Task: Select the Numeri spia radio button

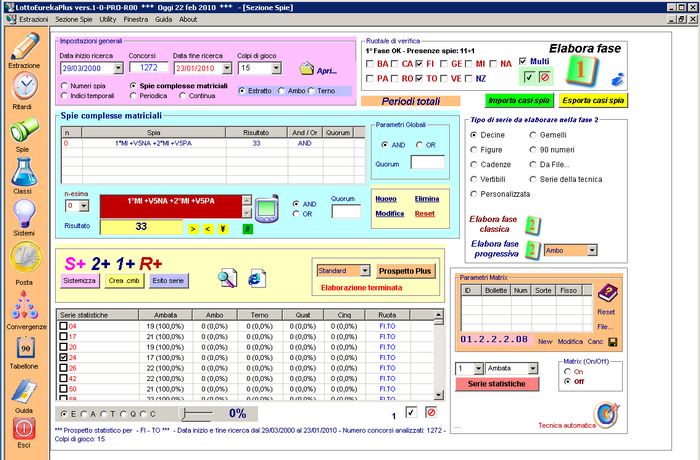Action: 64,86
